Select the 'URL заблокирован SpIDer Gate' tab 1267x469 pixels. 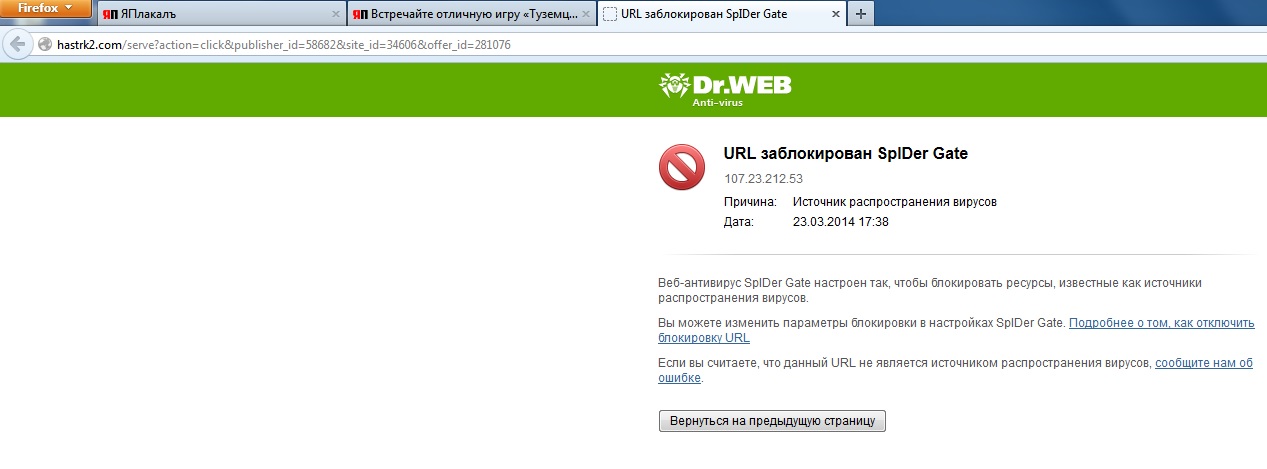click(x=722, y=14)
